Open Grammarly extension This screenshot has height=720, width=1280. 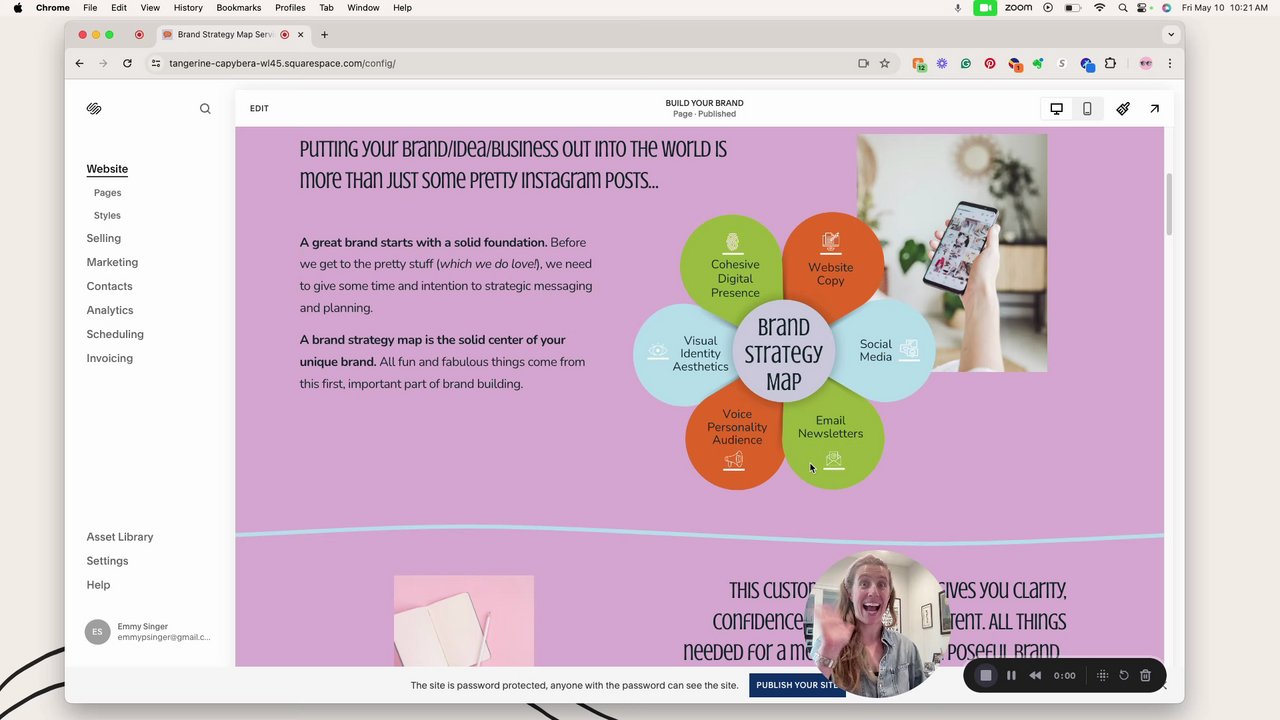(x=966, y=63)
